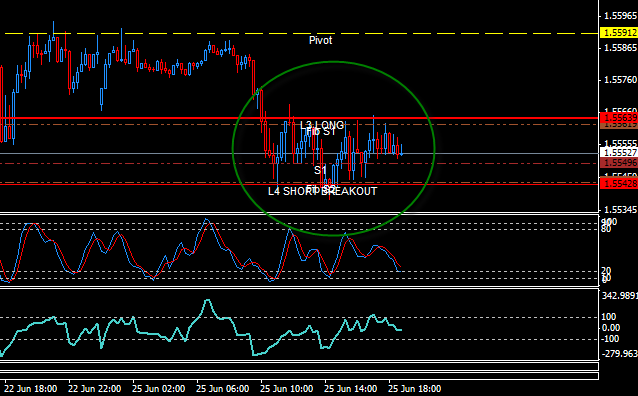Click the 22 Jun 22:00 time label
Image resolution: width=638 pixels, height=396 pixels.
(94, 389)
